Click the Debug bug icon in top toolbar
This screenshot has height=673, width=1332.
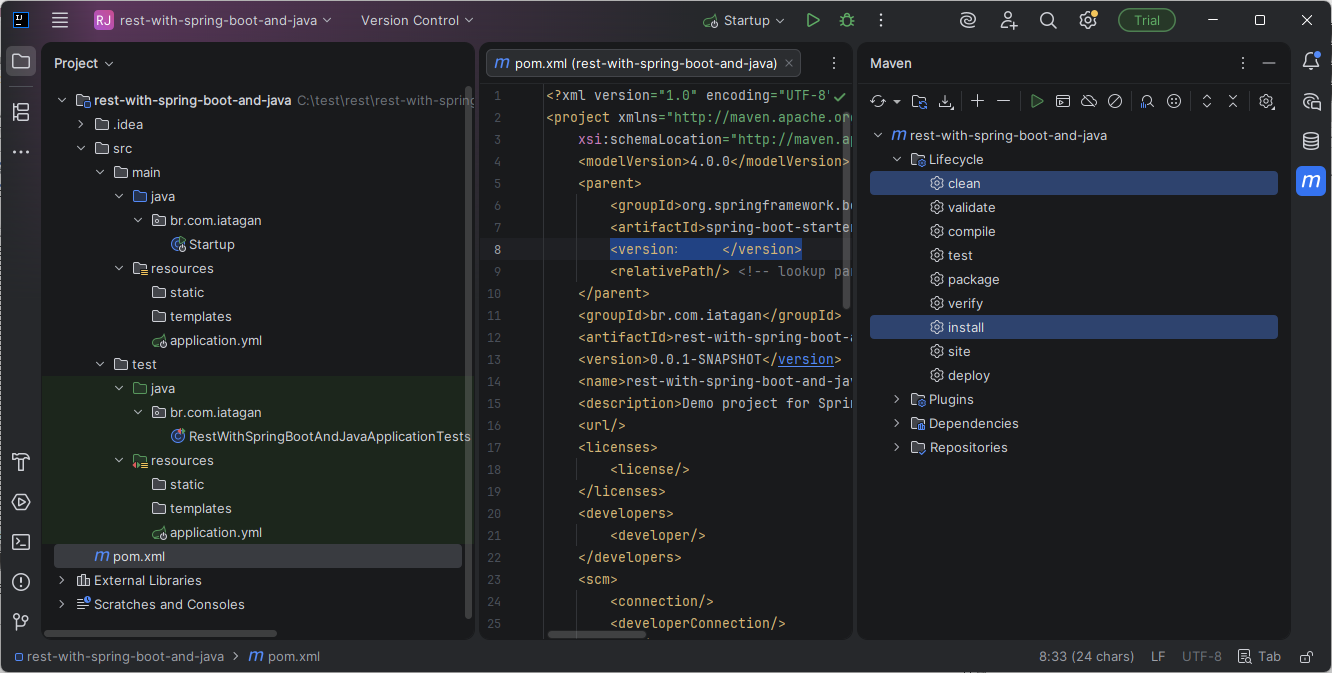(x=847, y=20)
